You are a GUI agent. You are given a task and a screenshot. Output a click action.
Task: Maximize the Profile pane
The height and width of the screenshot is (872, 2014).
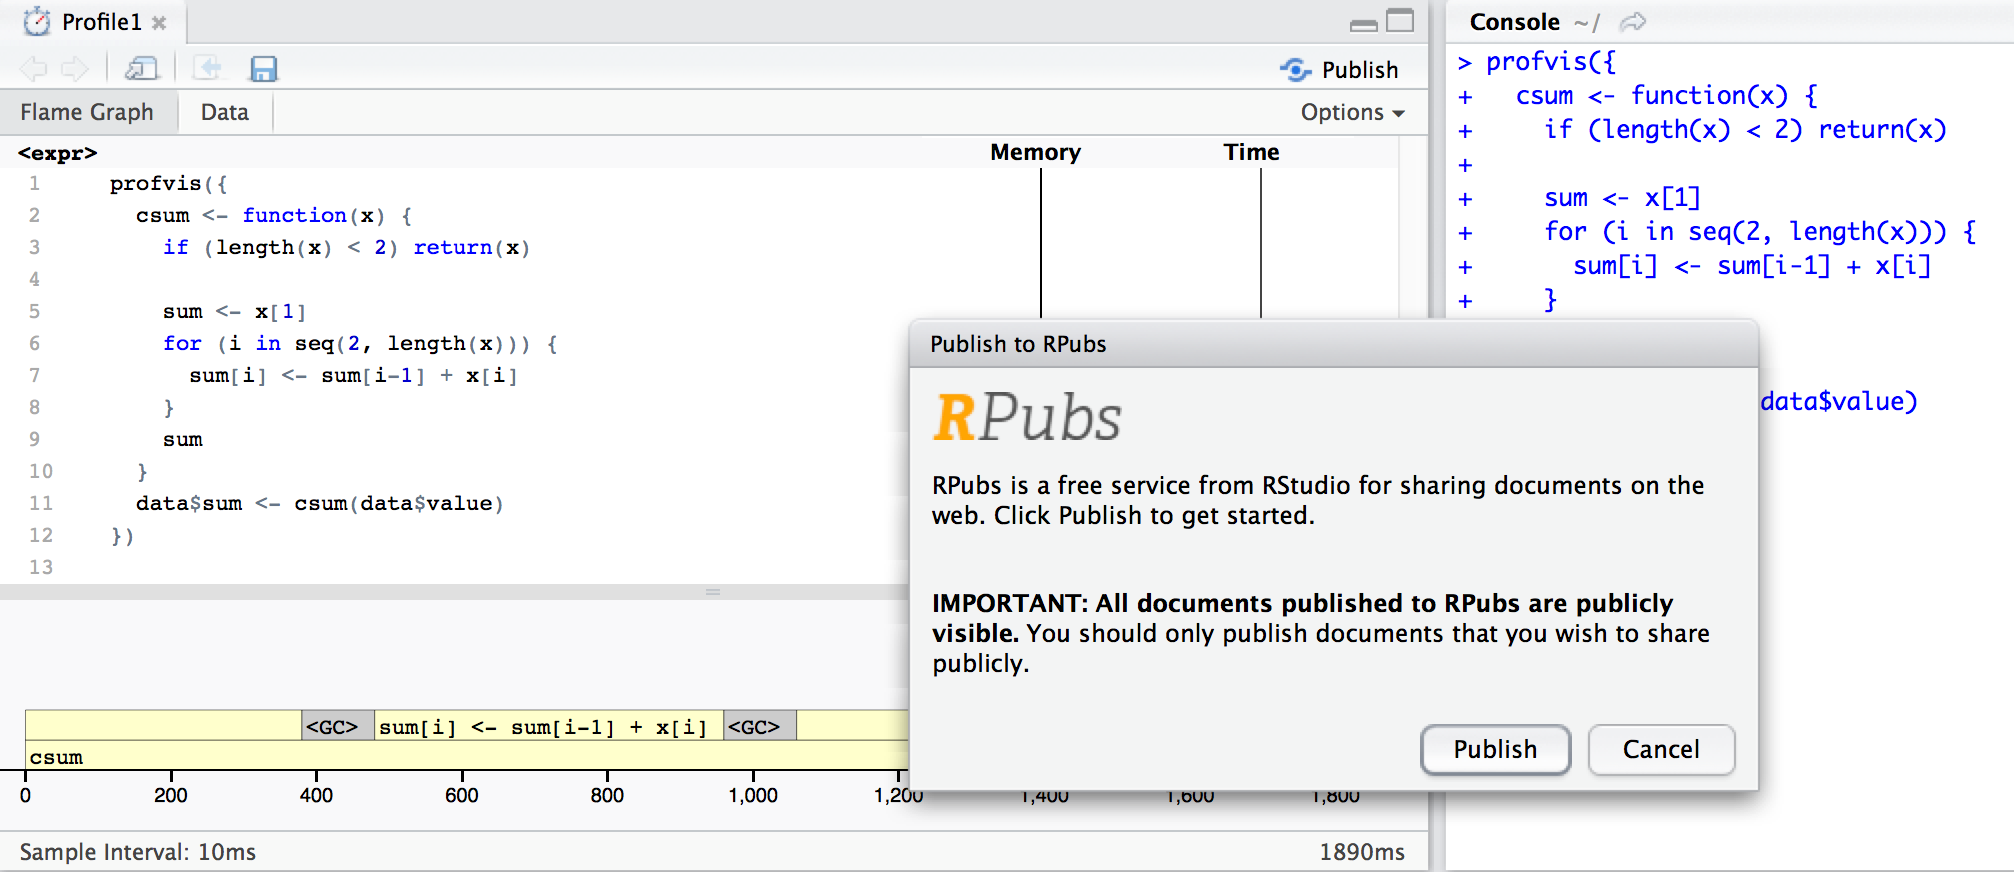click(x=1400, y=21)
